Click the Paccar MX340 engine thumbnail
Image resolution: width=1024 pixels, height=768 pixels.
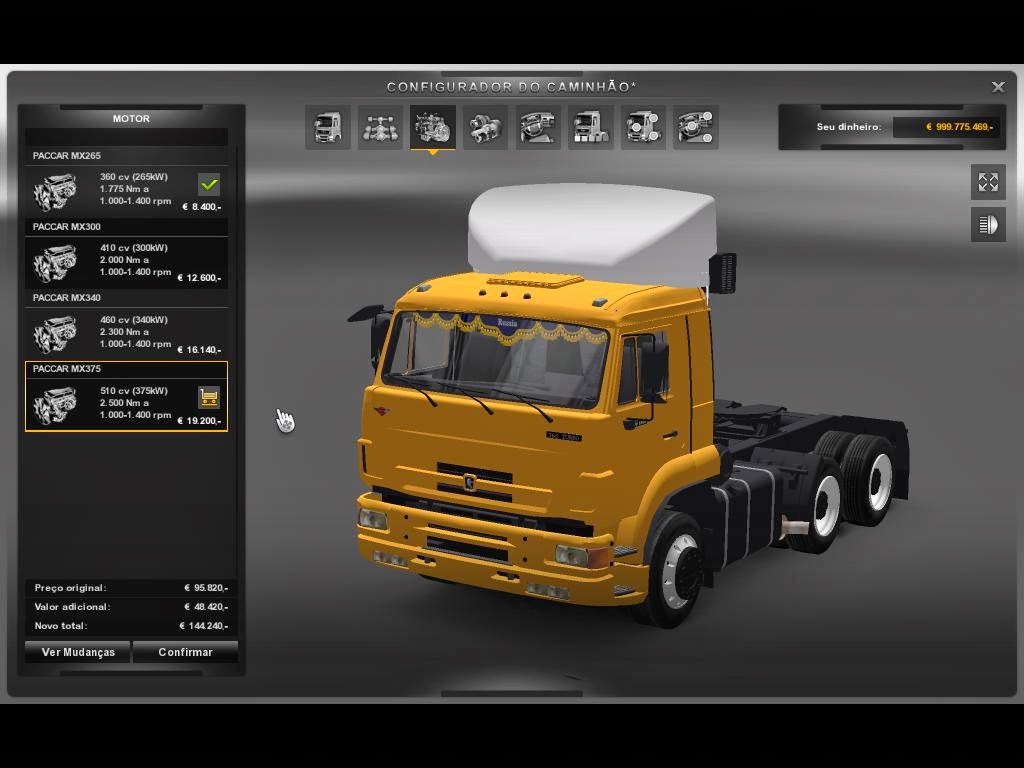(x=56, y=334)
